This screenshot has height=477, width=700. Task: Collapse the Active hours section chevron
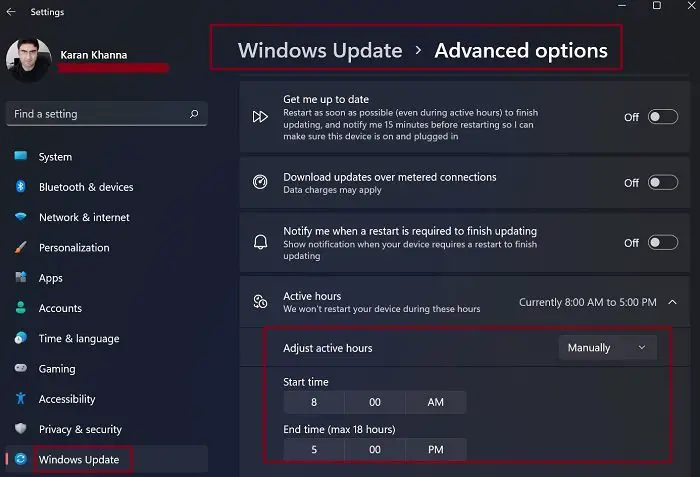pyautogui.click(x=672, y=302)
